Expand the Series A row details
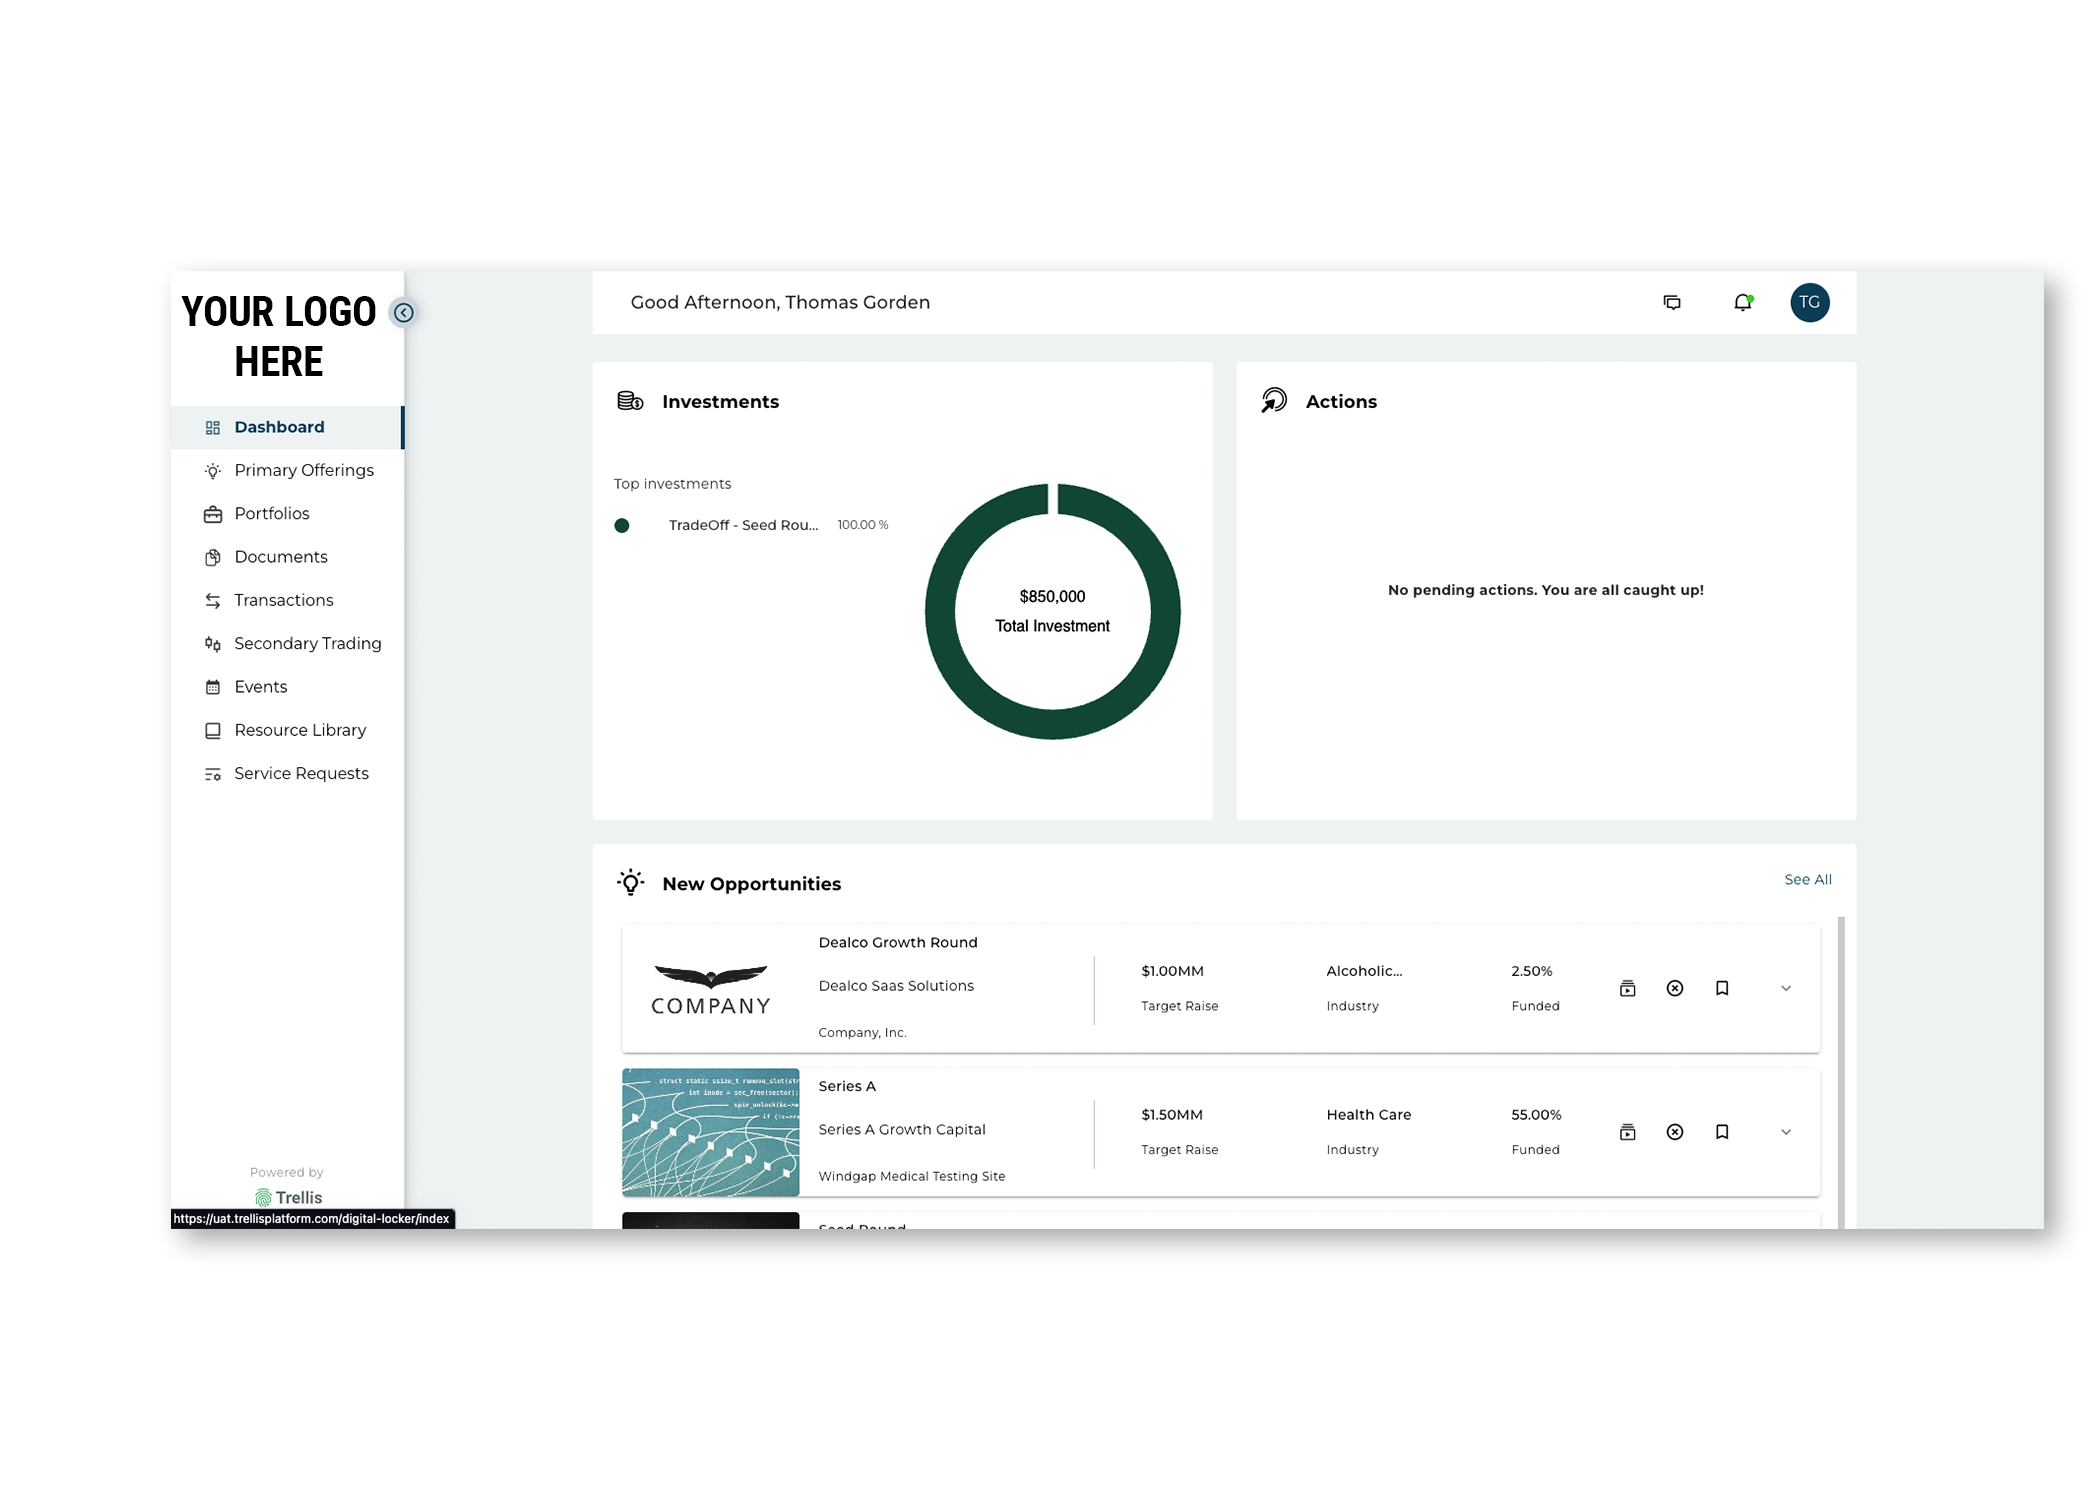The width and height of the screenshot is (2100, 1500). (1786, 1132)
